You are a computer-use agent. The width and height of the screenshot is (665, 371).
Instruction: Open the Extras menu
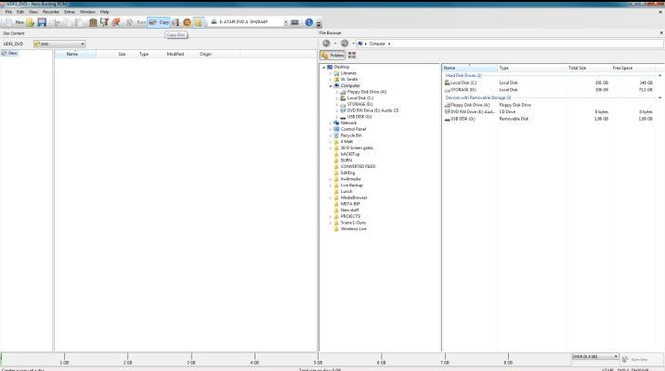coord(70,12)
